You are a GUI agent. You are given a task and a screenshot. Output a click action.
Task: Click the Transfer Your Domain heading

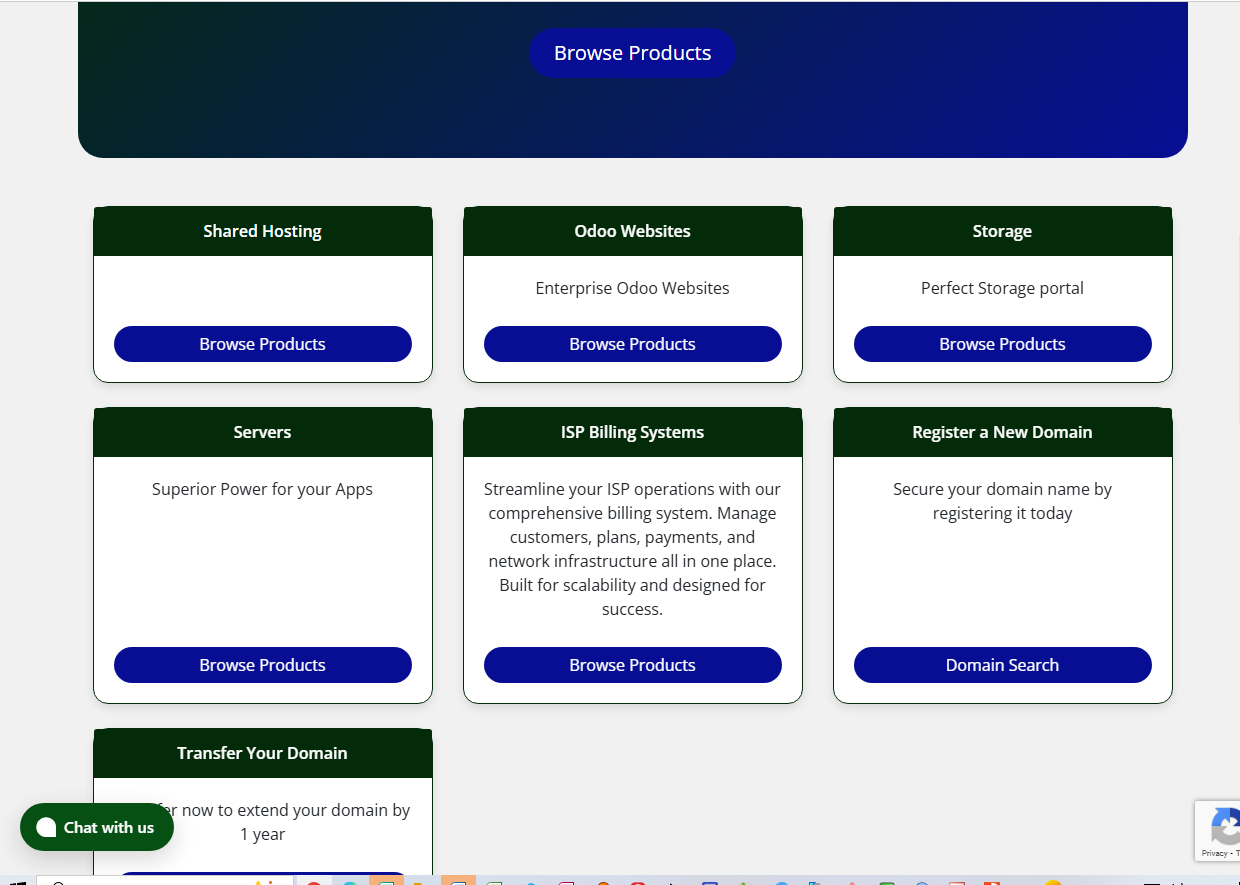(262, 752)
